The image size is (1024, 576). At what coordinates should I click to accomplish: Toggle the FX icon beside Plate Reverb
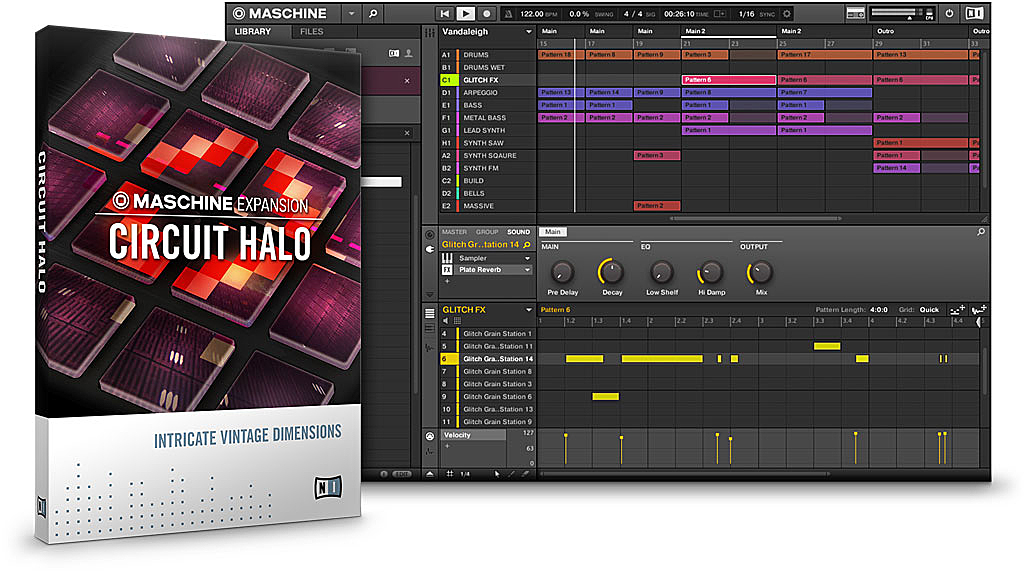click(x=447, y=270)
